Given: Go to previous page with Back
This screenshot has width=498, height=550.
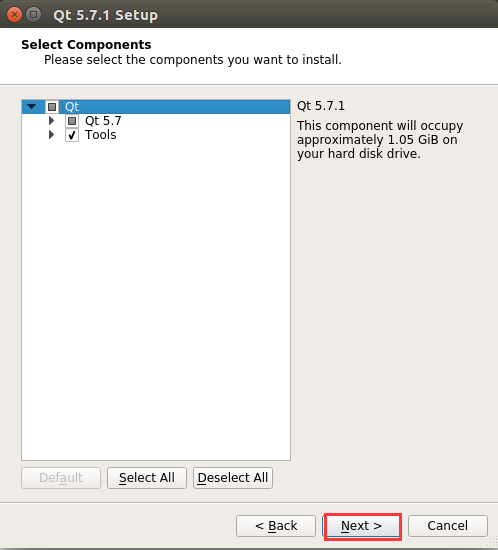Looking at the screenshot, I should click(x=276, y=526).
